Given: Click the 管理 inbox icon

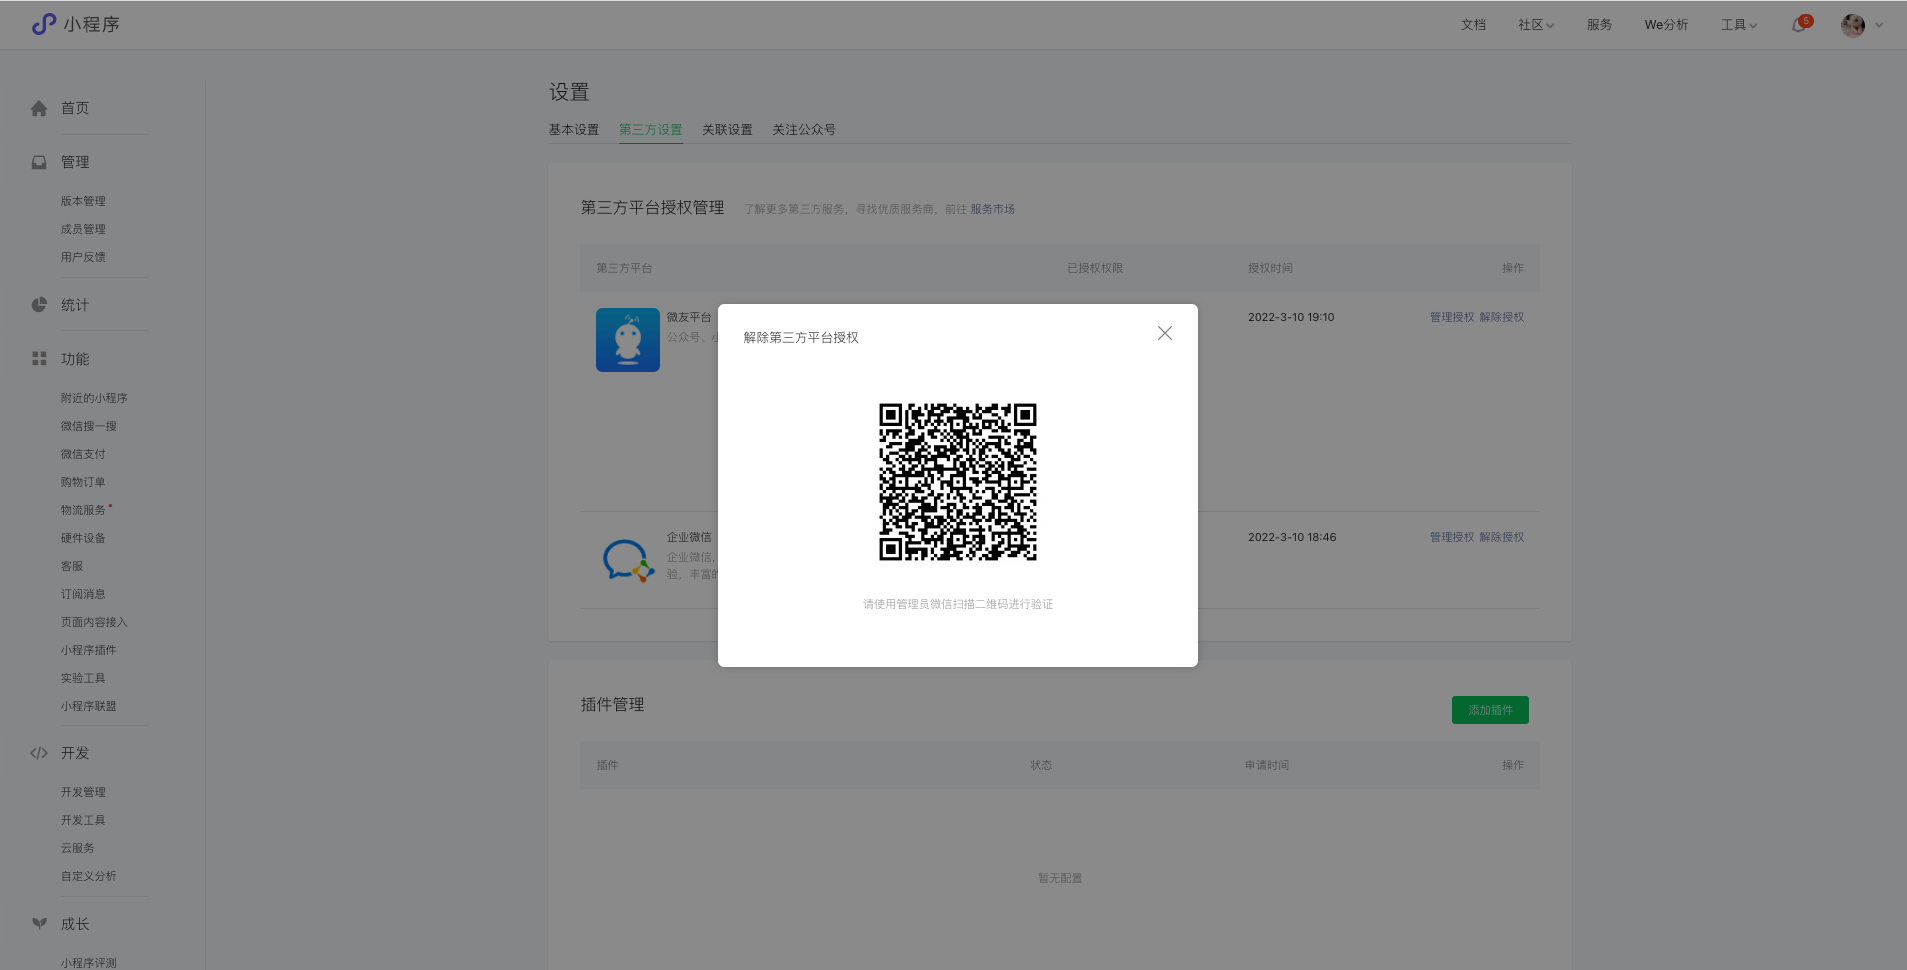Looking at the screenshot, I should pyautogui.click(x=39, y=162).
